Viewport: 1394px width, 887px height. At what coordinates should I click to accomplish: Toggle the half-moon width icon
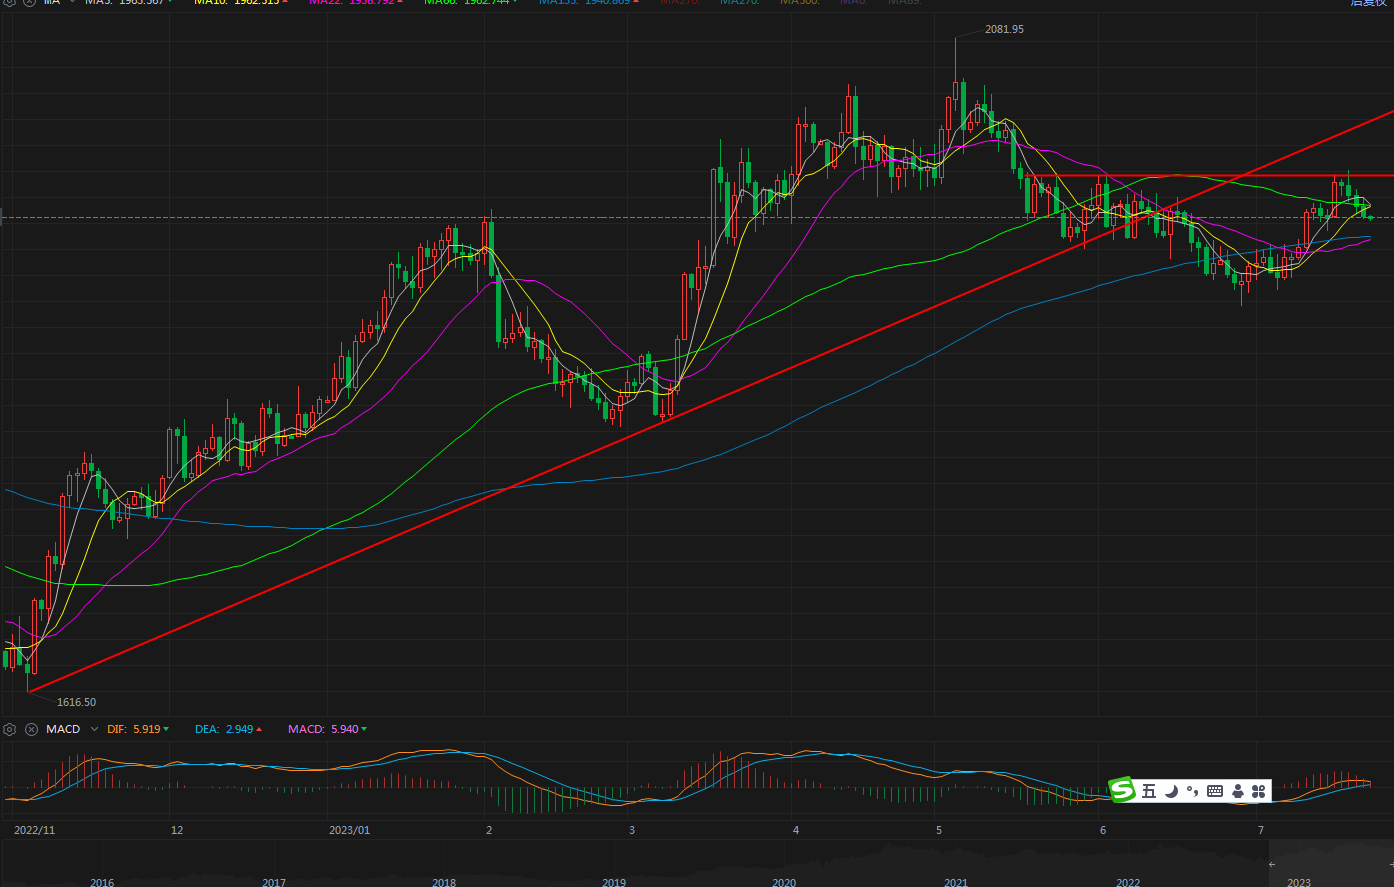(x=1171, y=791)
